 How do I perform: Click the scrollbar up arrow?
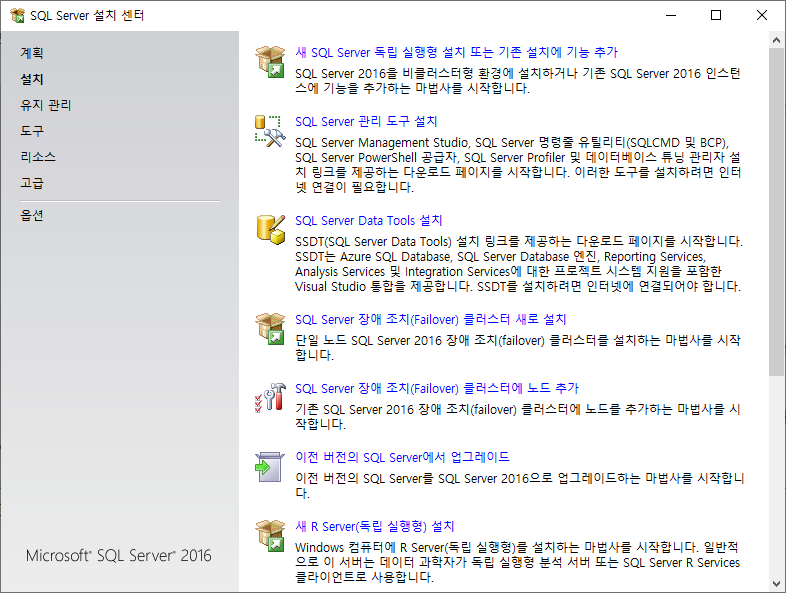[776, 40]
